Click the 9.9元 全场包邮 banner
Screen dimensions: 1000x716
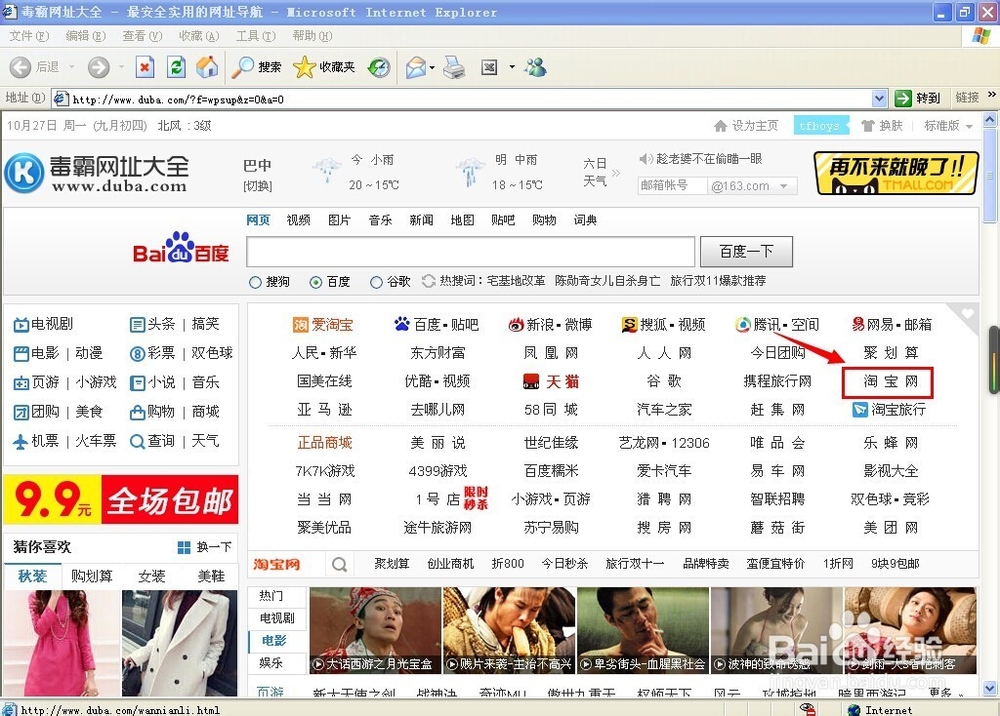[x=121, y=499]
